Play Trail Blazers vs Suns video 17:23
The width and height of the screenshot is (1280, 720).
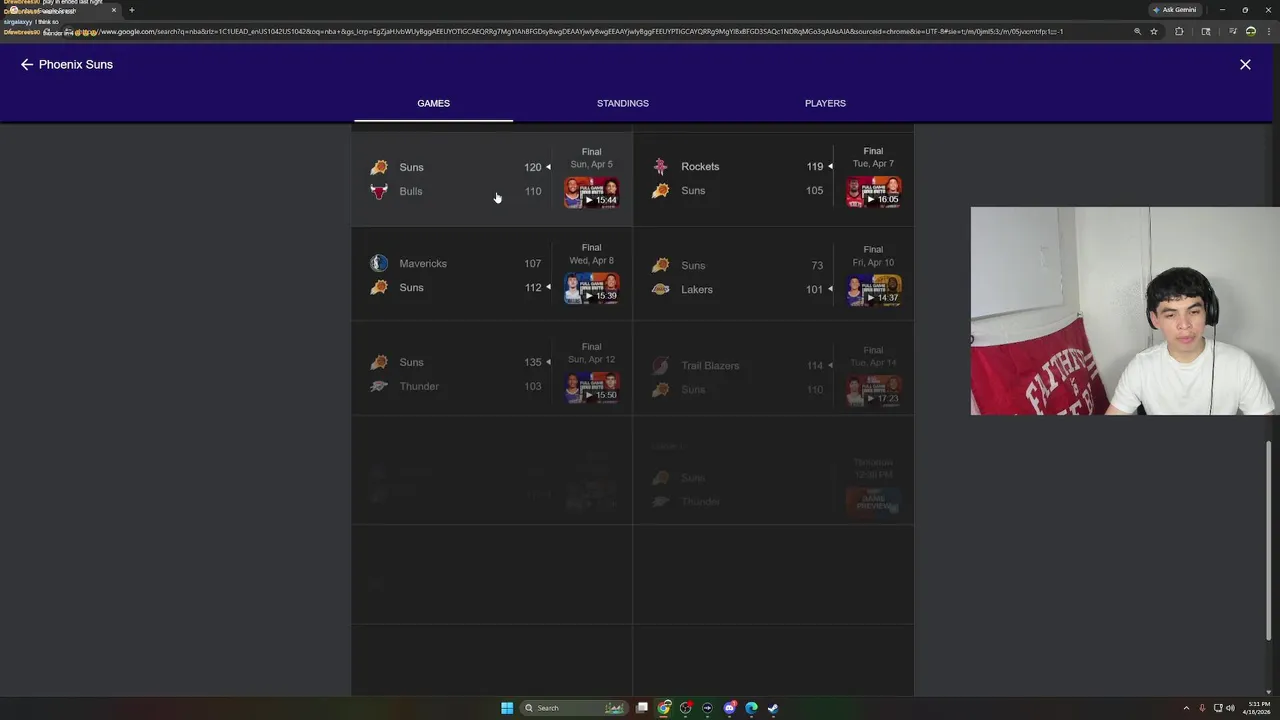click(x=873, y=390)
